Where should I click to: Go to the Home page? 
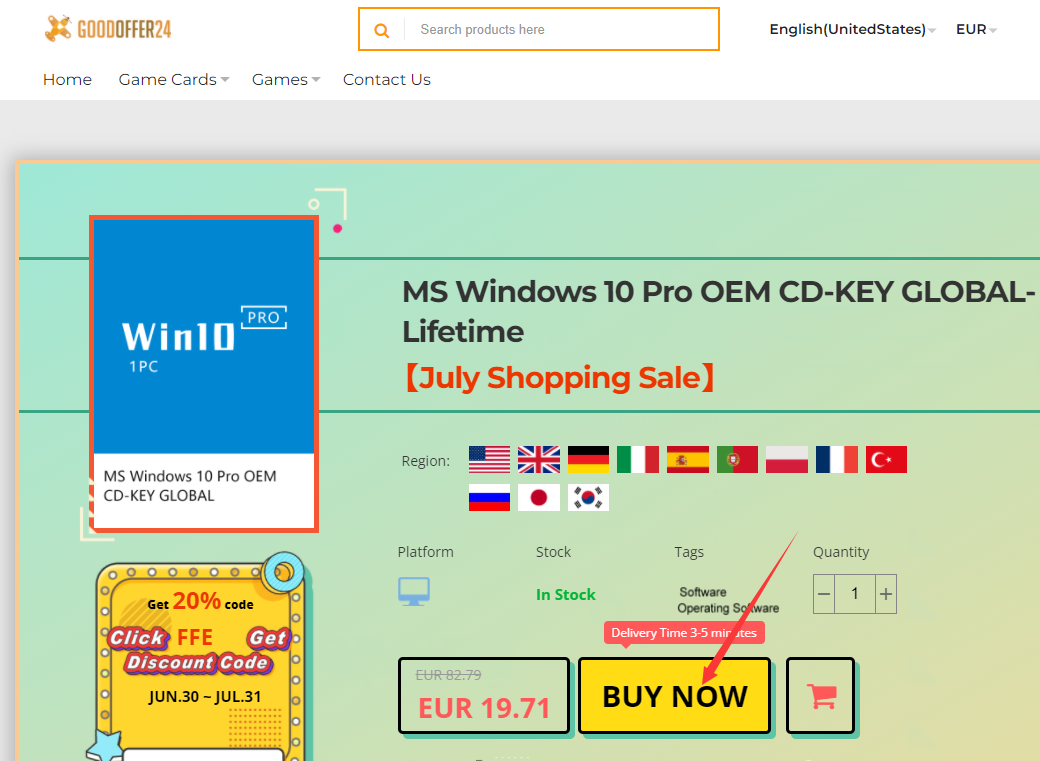[68, 80]
